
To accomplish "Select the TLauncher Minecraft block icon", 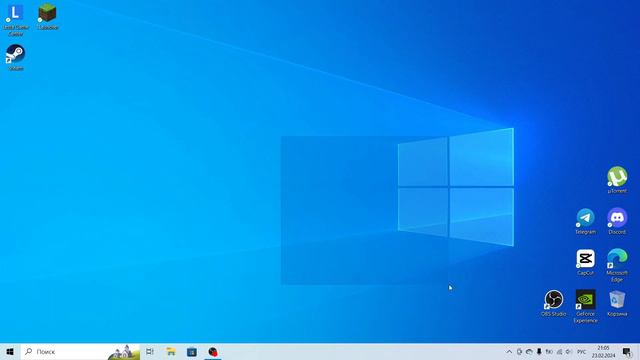I will 47,17.
